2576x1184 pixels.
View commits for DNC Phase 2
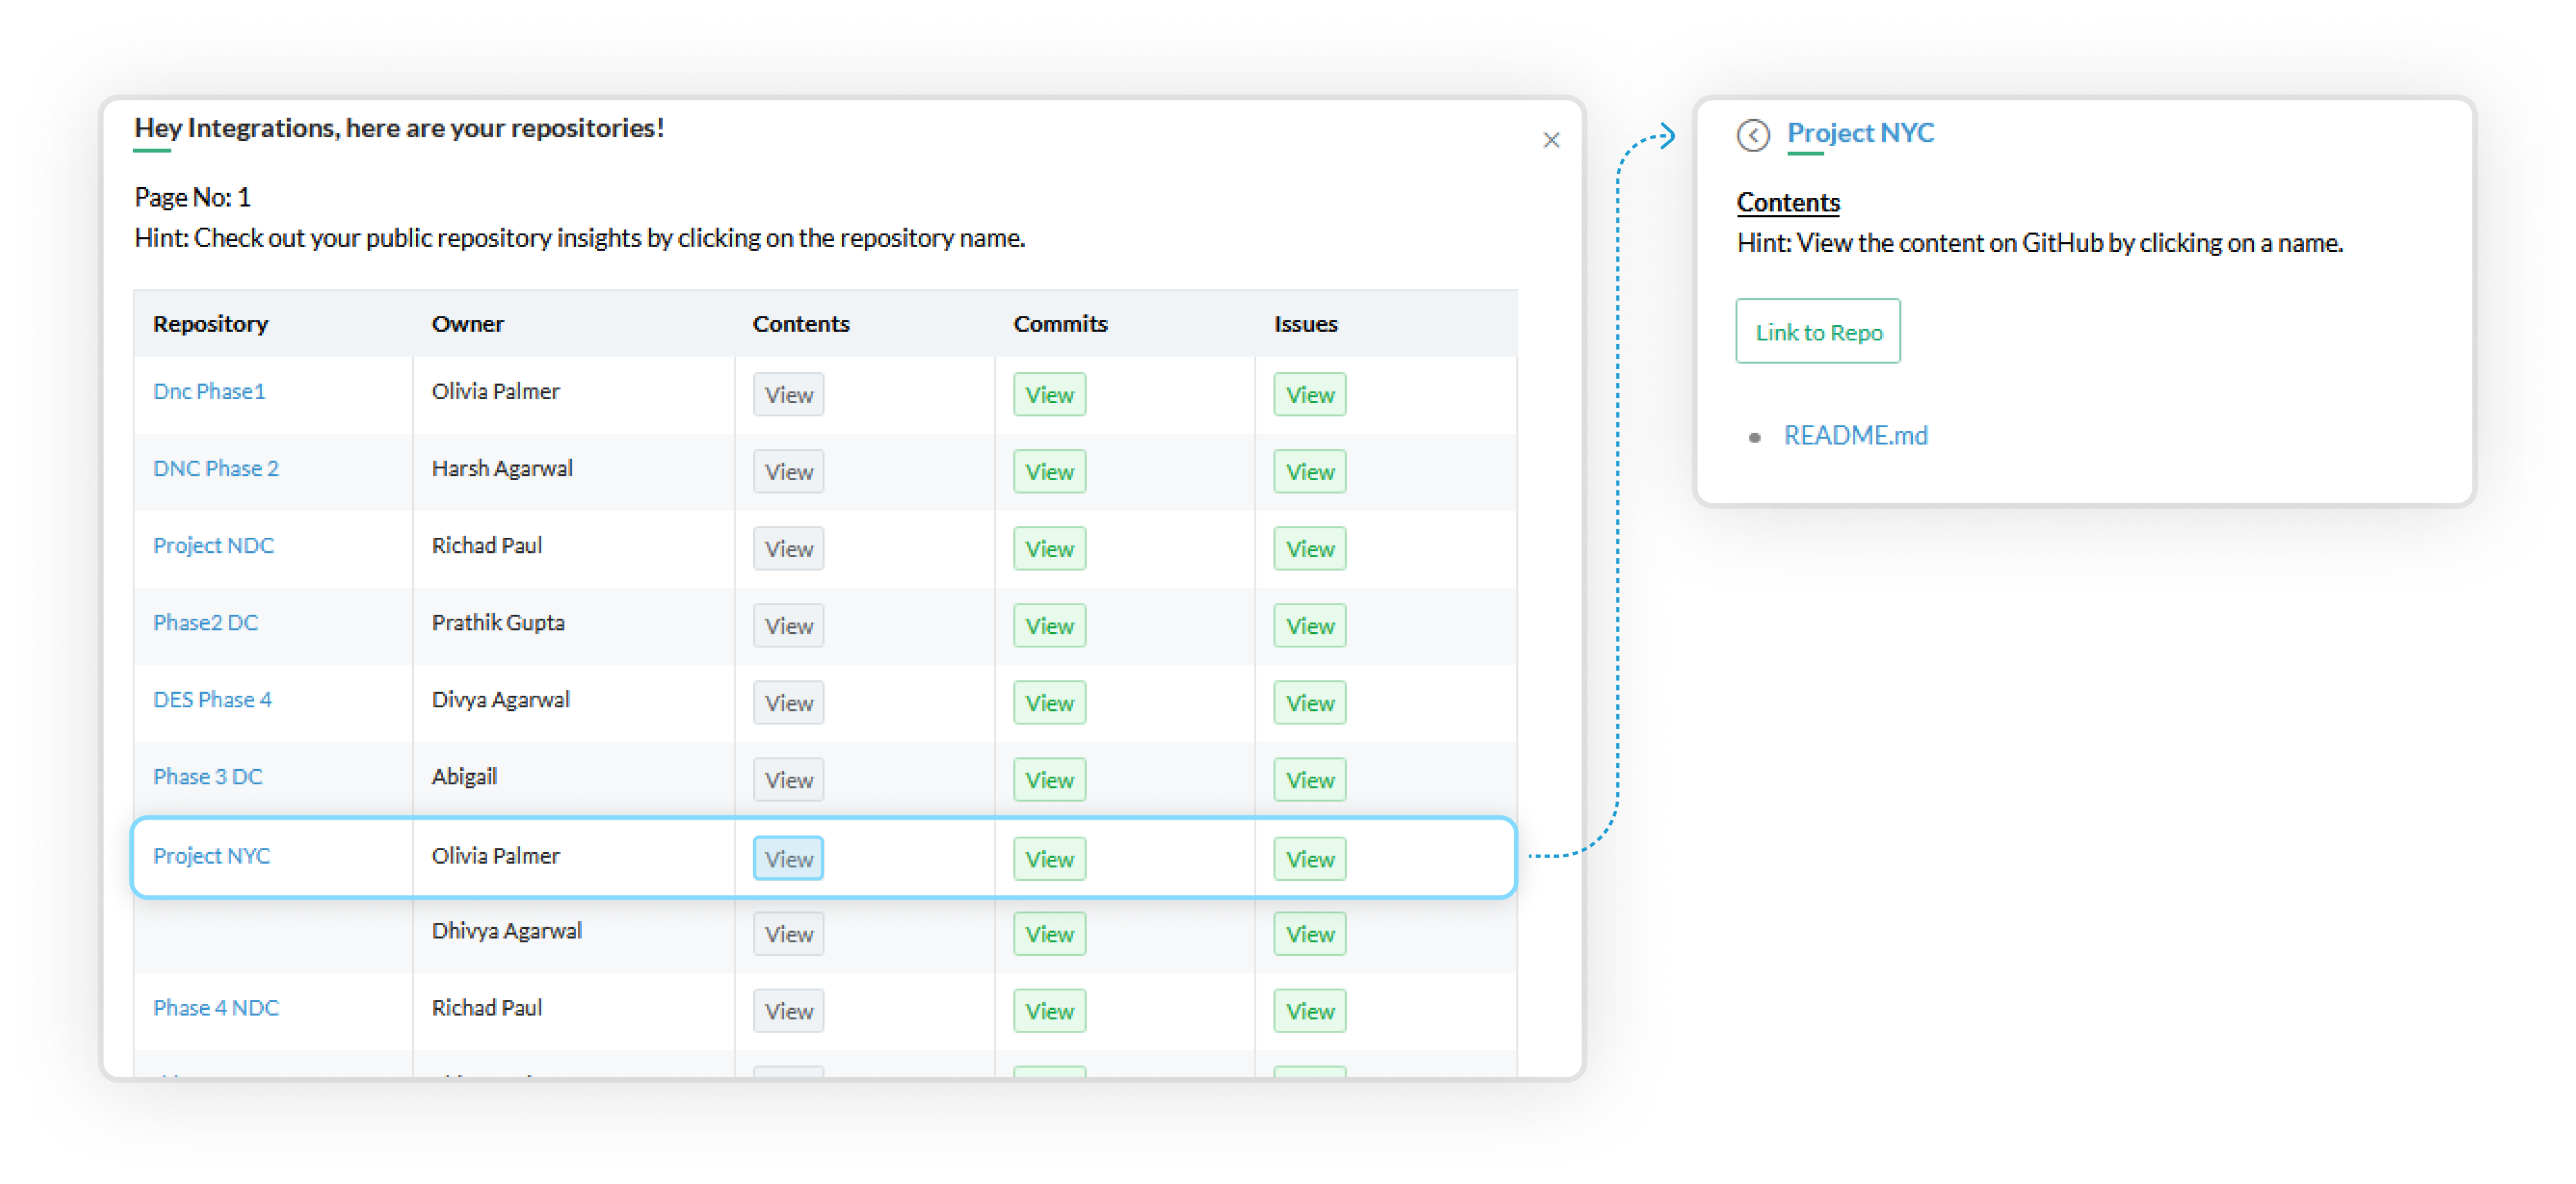[1049, 472]
